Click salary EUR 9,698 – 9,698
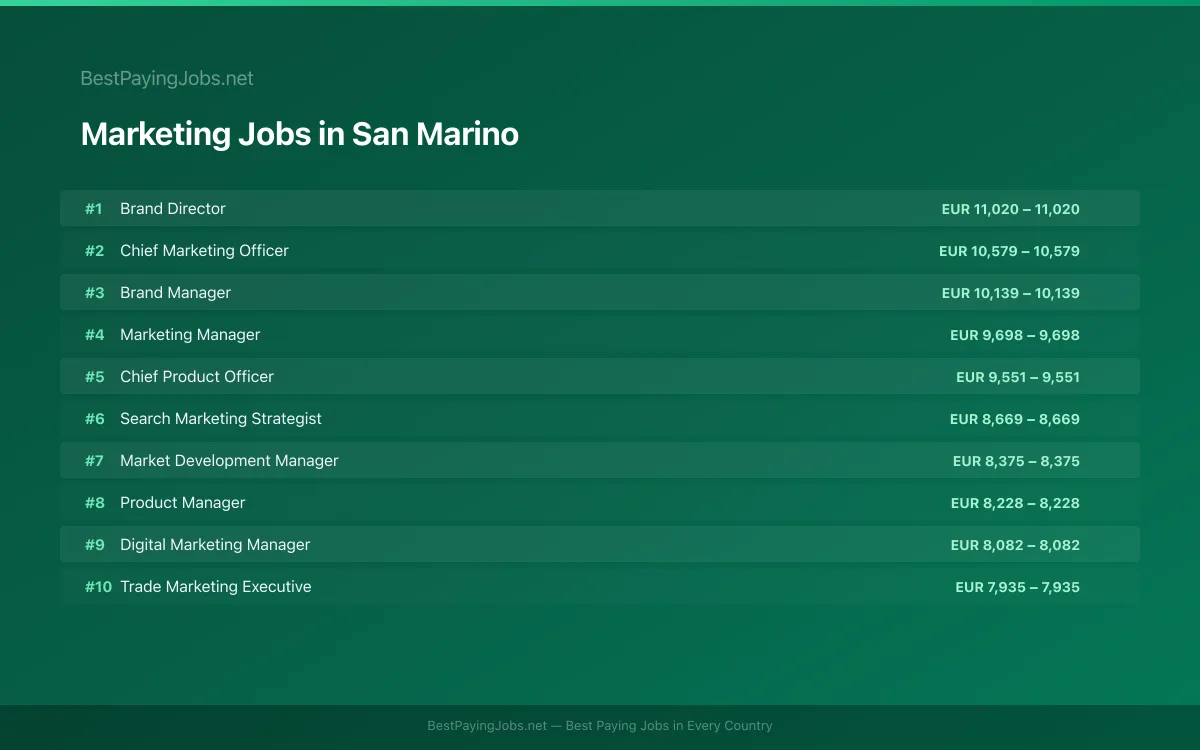This screenshot has height=750, width=1200. coord(1015,335)
